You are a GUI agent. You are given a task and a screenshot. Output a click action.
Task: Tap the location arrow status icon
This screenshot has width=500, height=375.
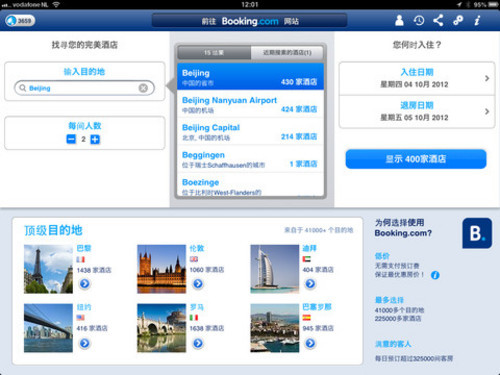click(459, 4)
